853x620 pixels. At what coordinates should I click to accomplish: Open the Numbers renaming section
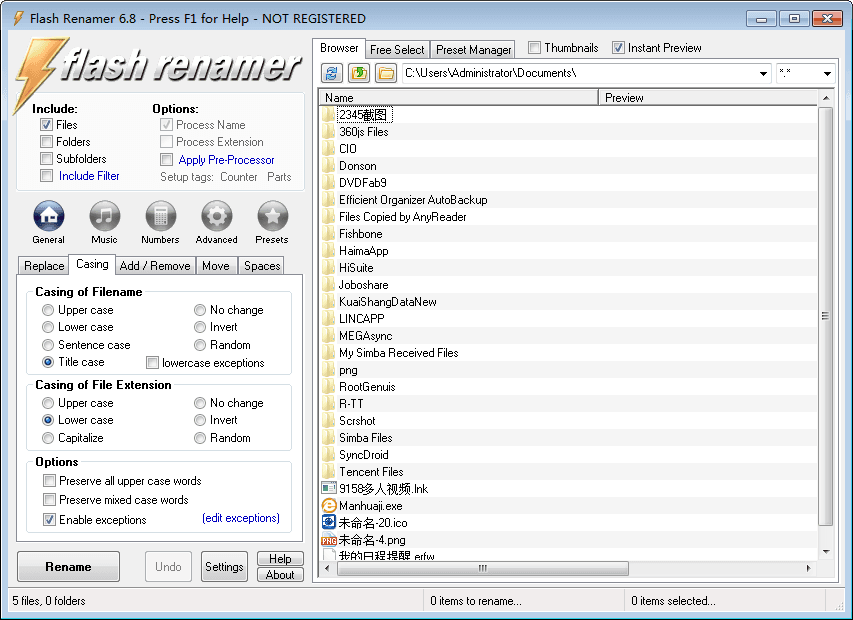(160, 216)
